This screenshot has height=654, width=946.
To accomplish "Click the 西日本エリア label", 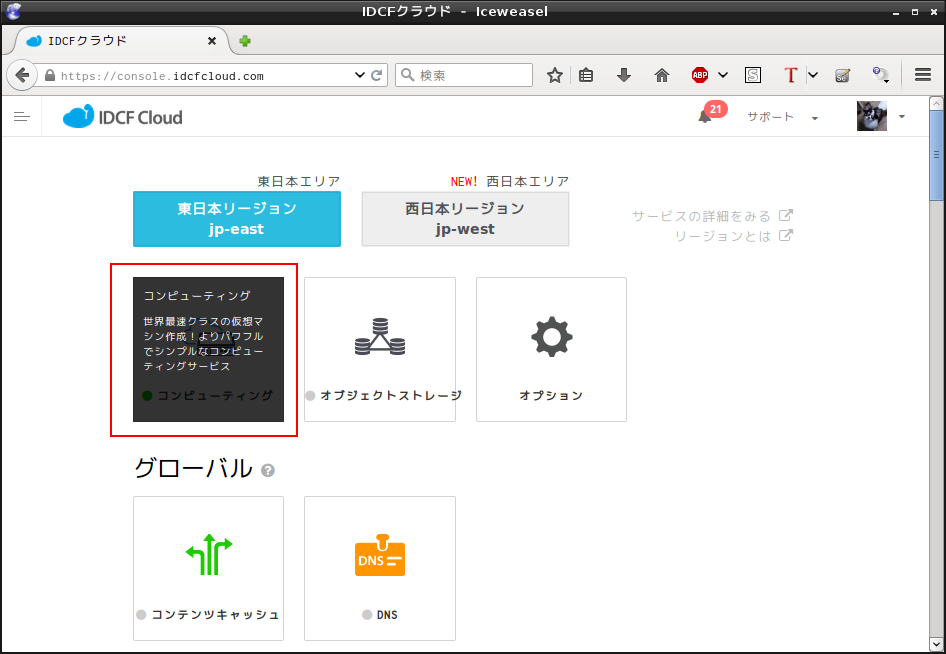I will (x=527, y=181).
